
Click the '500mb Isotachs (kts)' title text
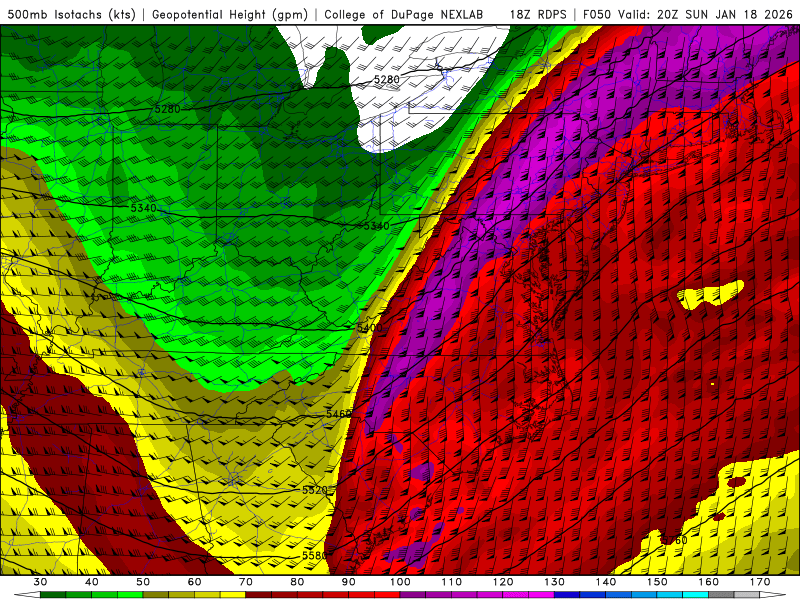71,15
